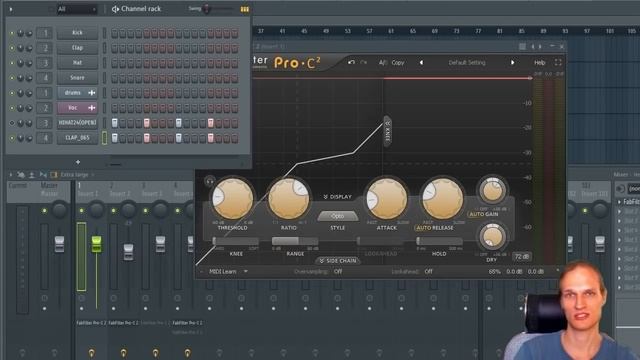Viewport: 640px width, 360px height.
Task: Open FabFilter Pro-C 2 slot on Insert 1
Action: [91, 323]
